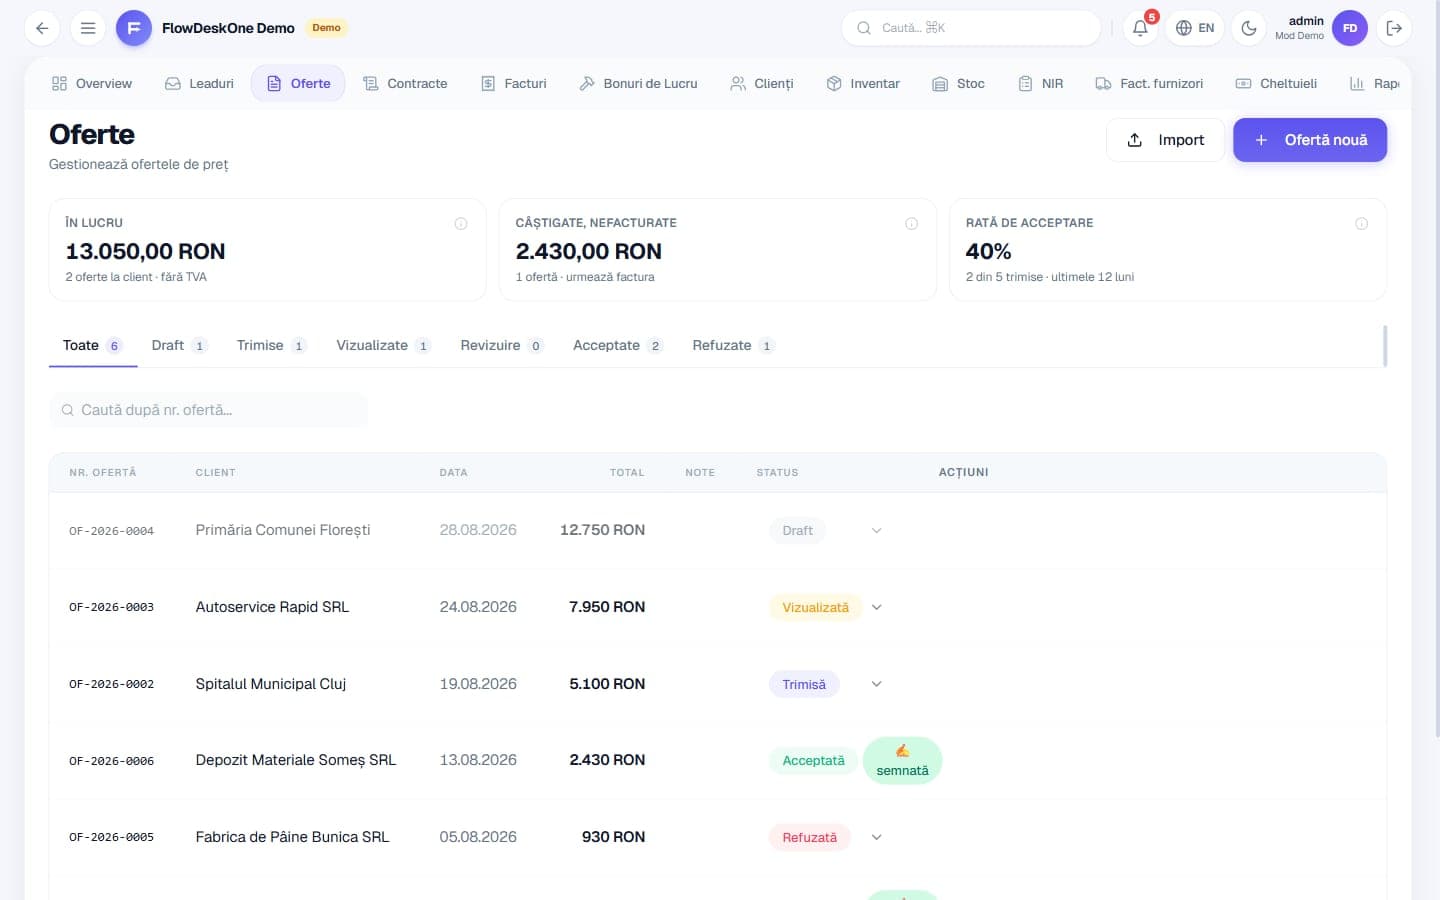This screenshot has width=1440, height=900.
Task: Click the Refuzată status badge
Action: tap(809, 837)
